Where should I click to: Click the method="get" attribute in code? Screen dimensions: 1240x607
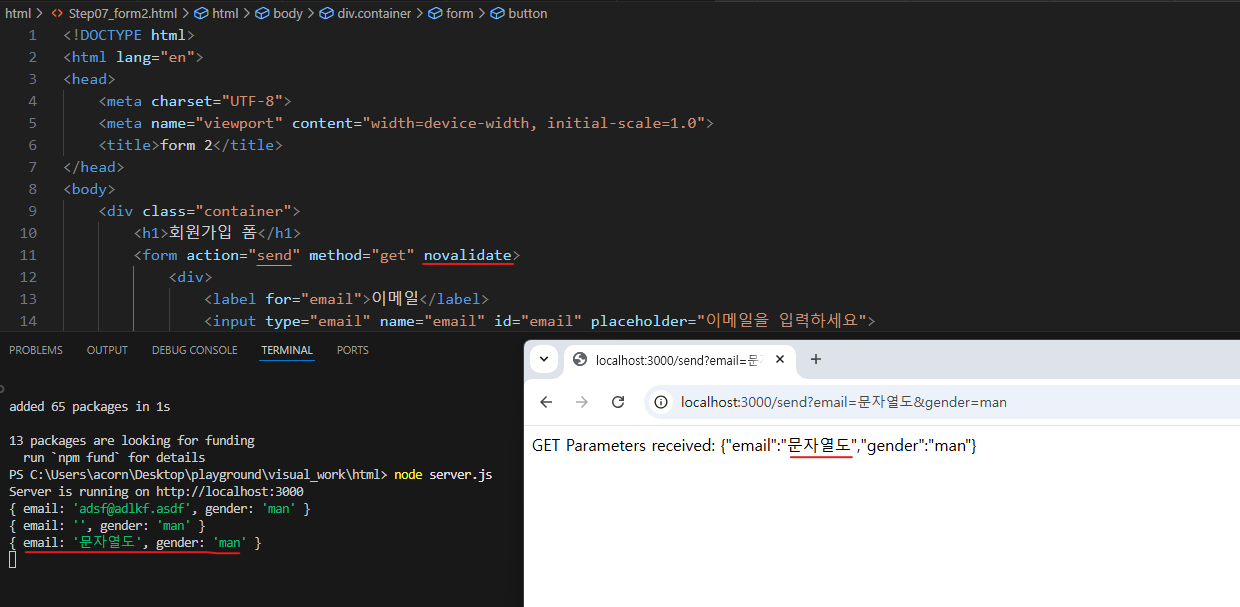coord(361,255)
